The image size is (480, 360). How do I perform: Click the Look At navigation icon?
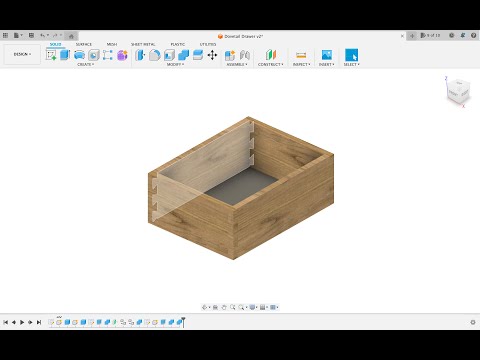click(215, 307)
